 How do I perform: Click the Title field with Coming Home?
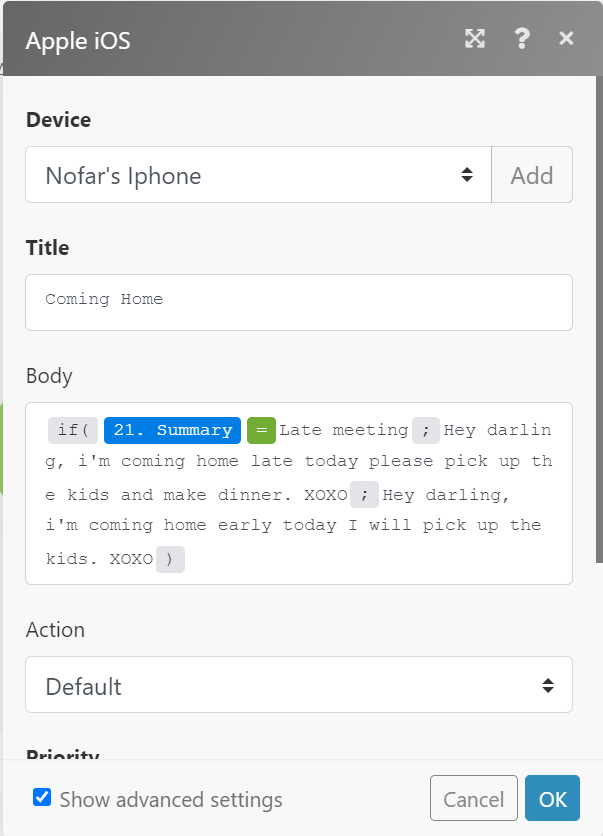298,302
